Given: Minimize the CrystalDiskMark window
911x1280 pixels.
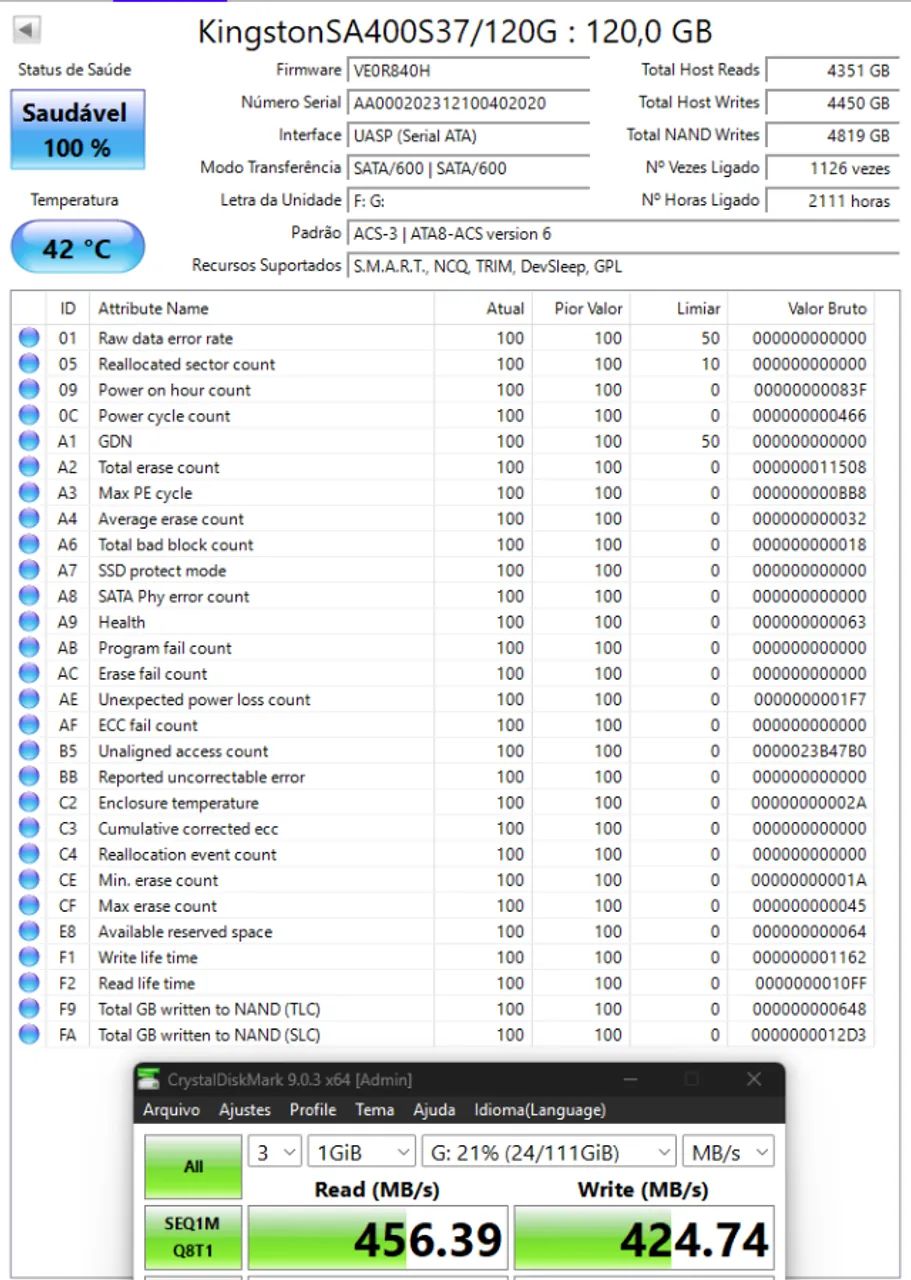Looking at the screenshot, I should click(630, 1079).
